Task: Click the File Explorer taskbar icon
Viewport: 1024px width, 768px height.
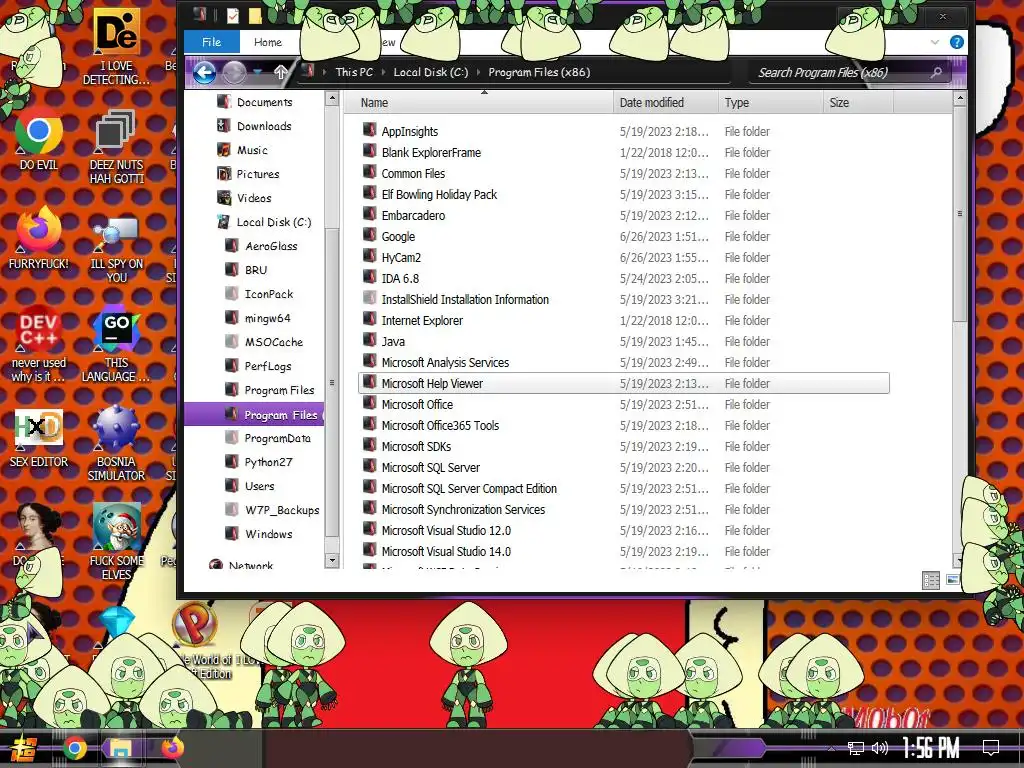Action: click(x=121, y=748)
